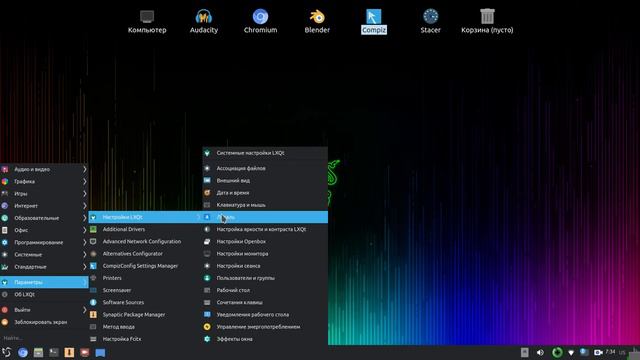Click the green update tray icon
This screenshot has width=640, height=360.
point(557,352)
